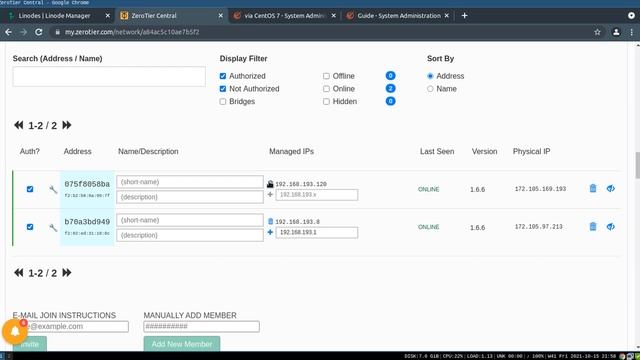This screenshot has height=360, width=640.
Task: Switch to Linodes | Linode Manager tab
Action: tap(54, 16)
